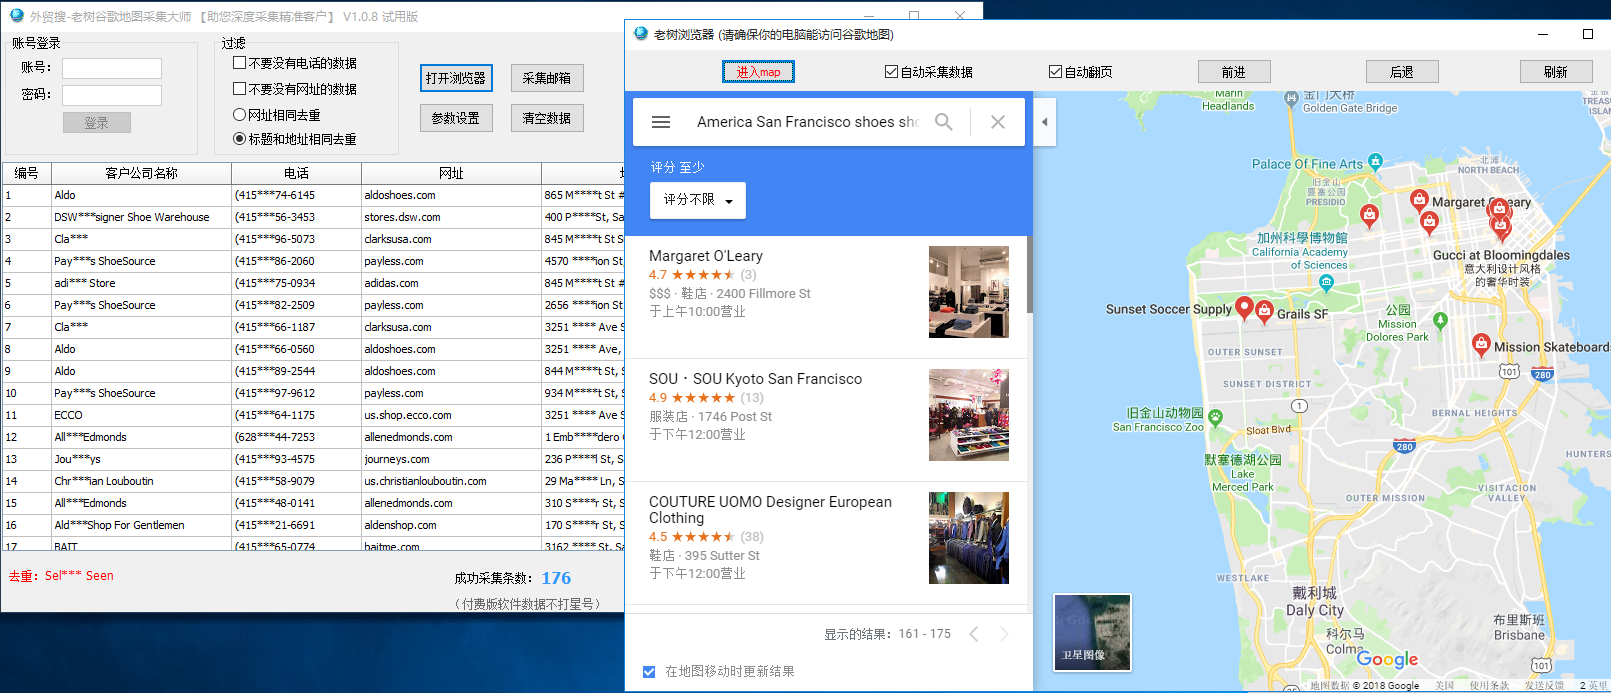
Task: Select 标题和地址相同去重 radio option
Action: pyautogui.click(x=239, y=138)
